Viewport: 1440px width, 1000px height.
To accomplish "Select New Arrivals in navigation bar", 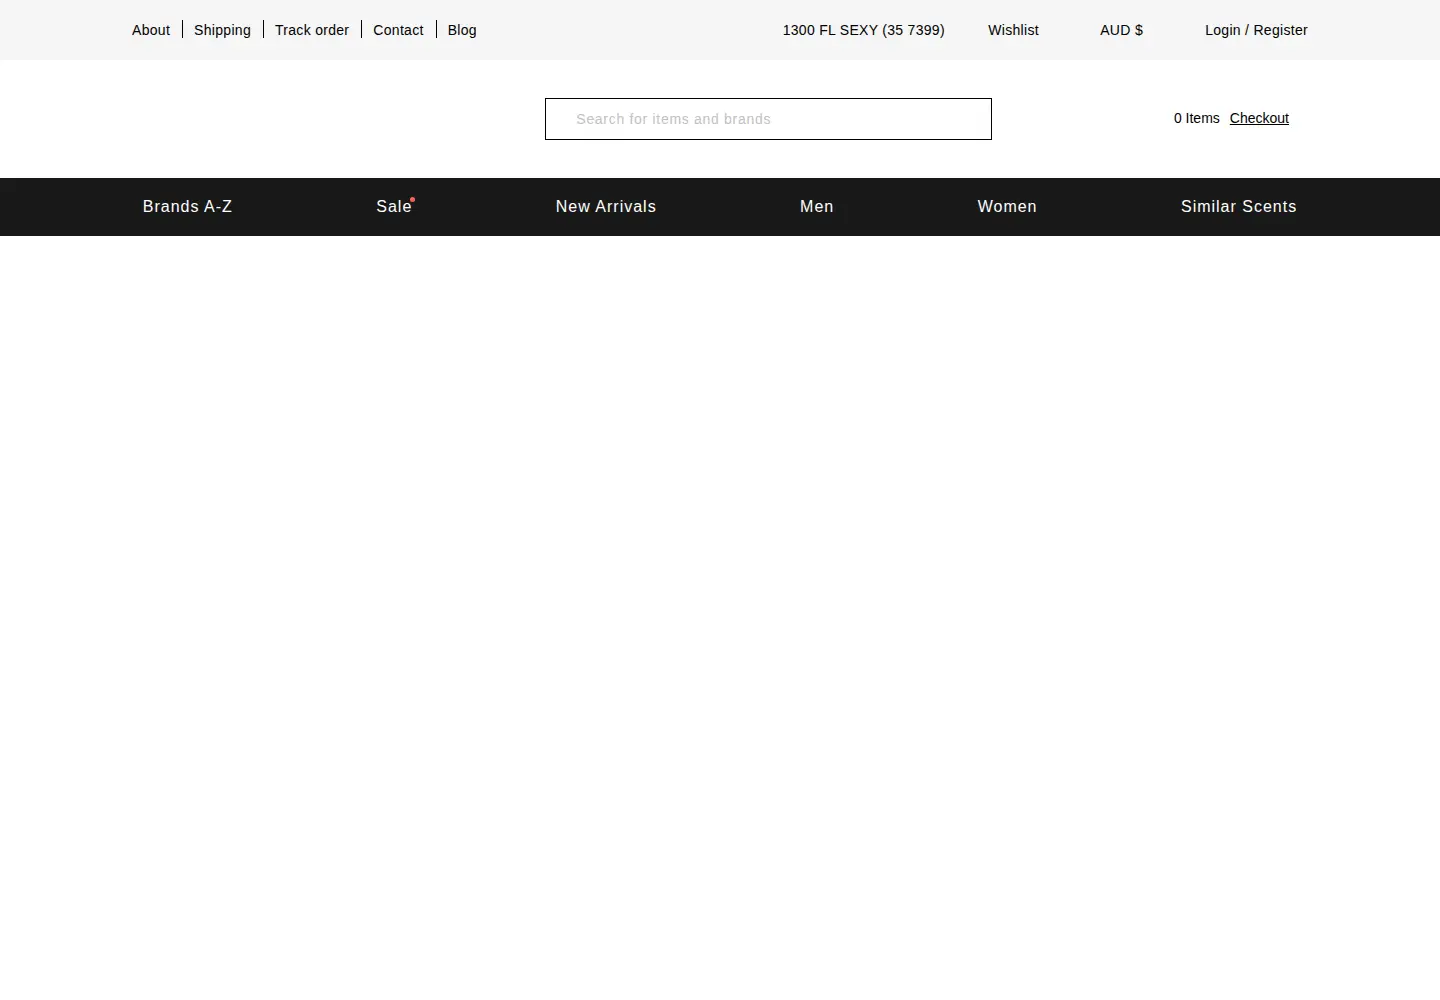I will [x=606, y=207].
